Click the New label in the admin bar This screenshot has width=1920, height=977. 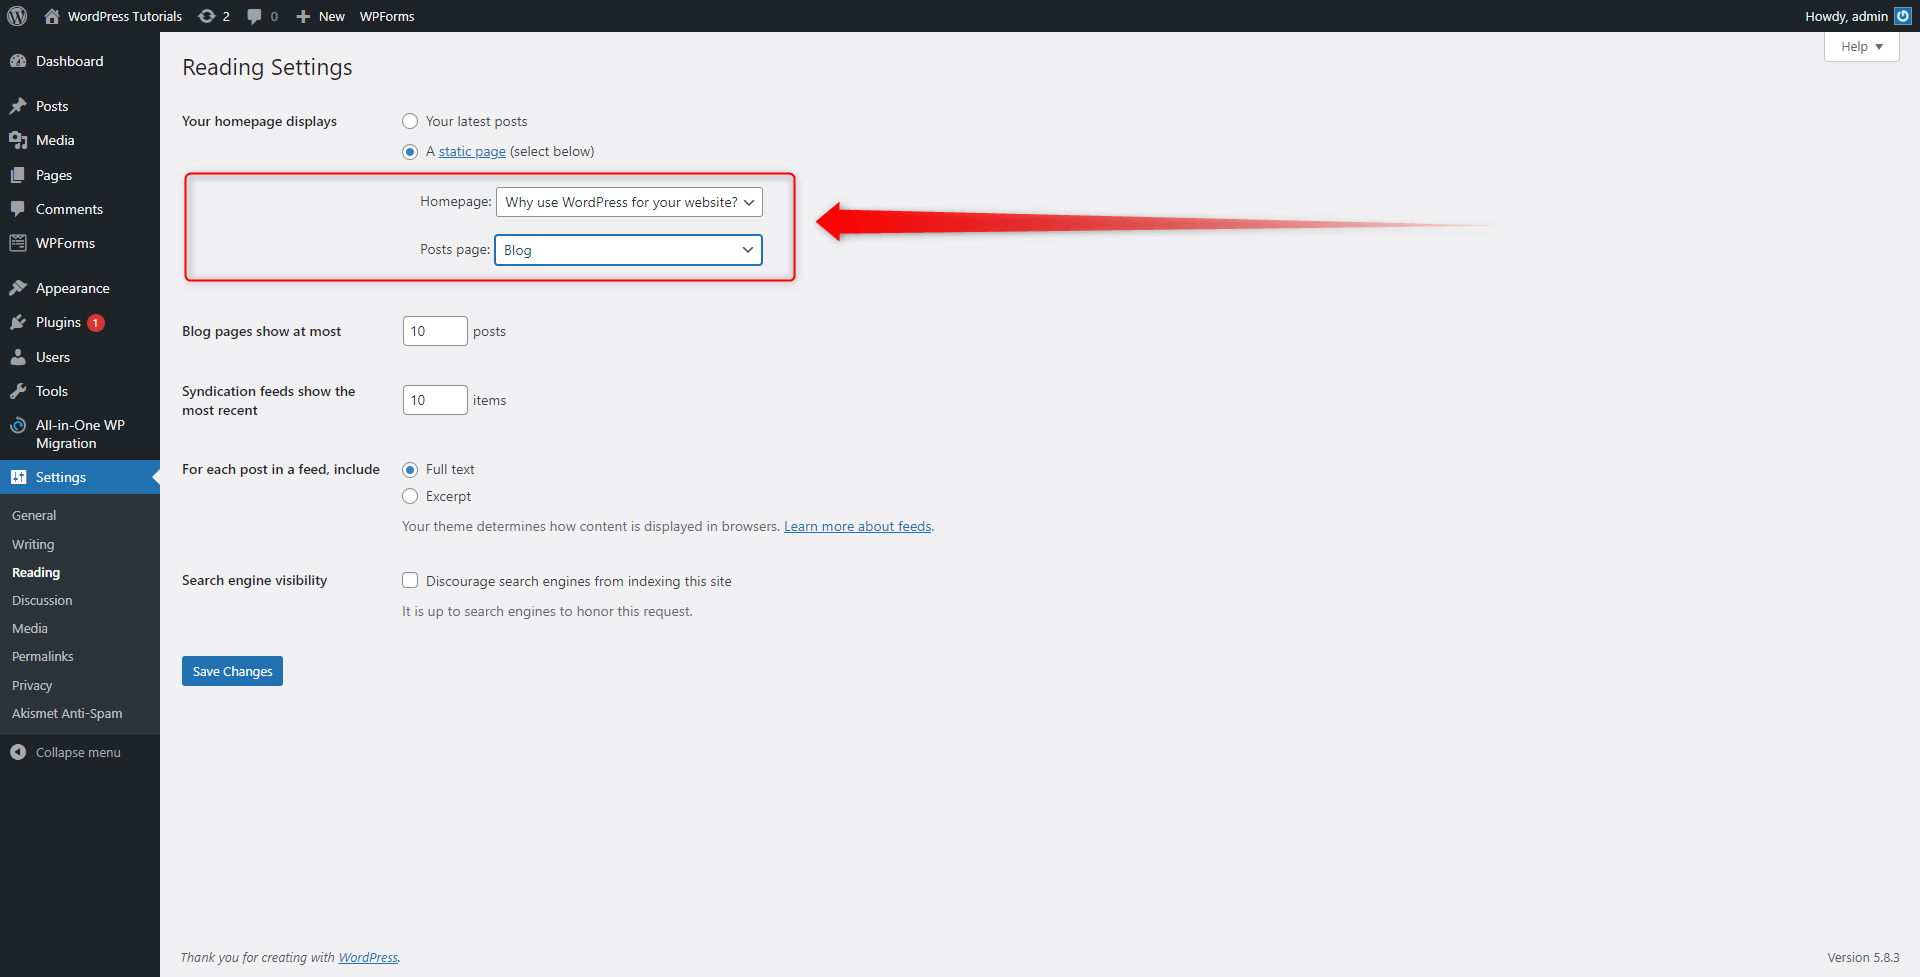click(332, 16)
